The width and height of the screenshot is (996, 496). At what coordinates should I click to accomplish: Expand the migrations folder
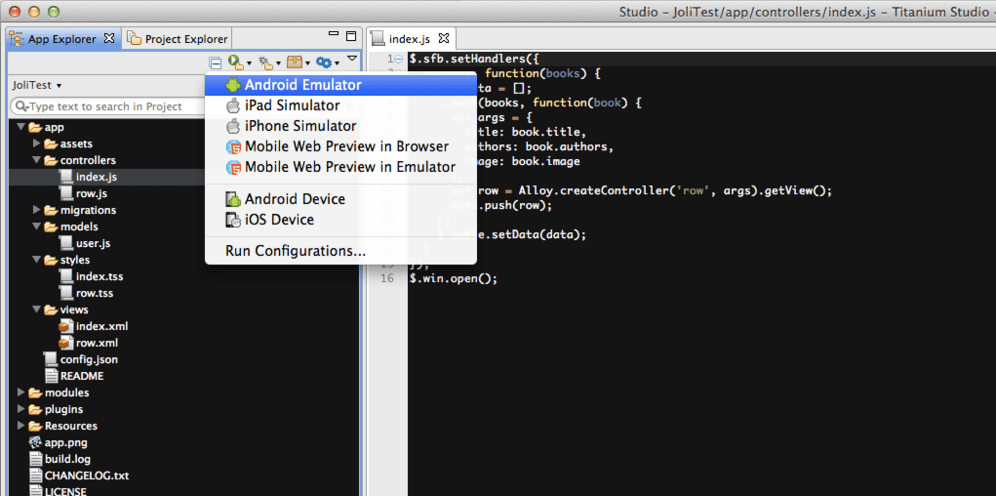coord(37,210)
